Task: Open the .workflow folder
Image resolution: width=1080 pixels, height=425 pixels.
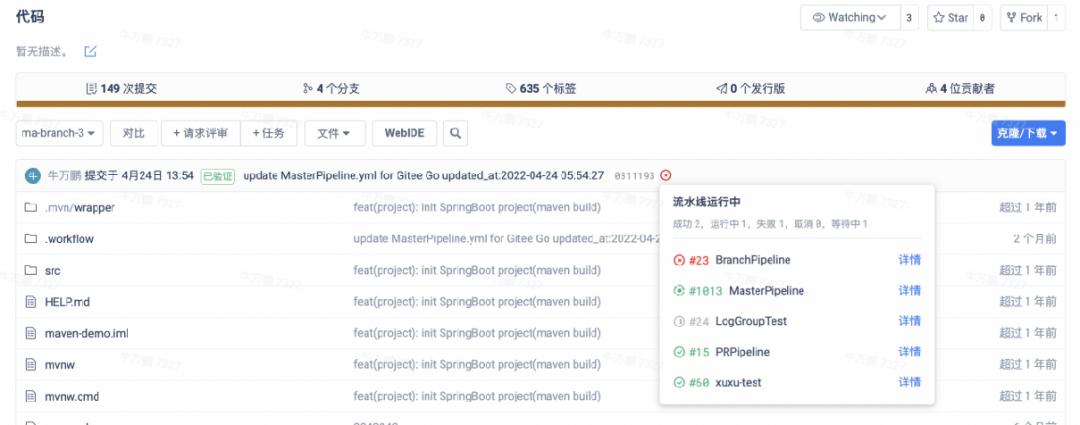Action: 69,239
